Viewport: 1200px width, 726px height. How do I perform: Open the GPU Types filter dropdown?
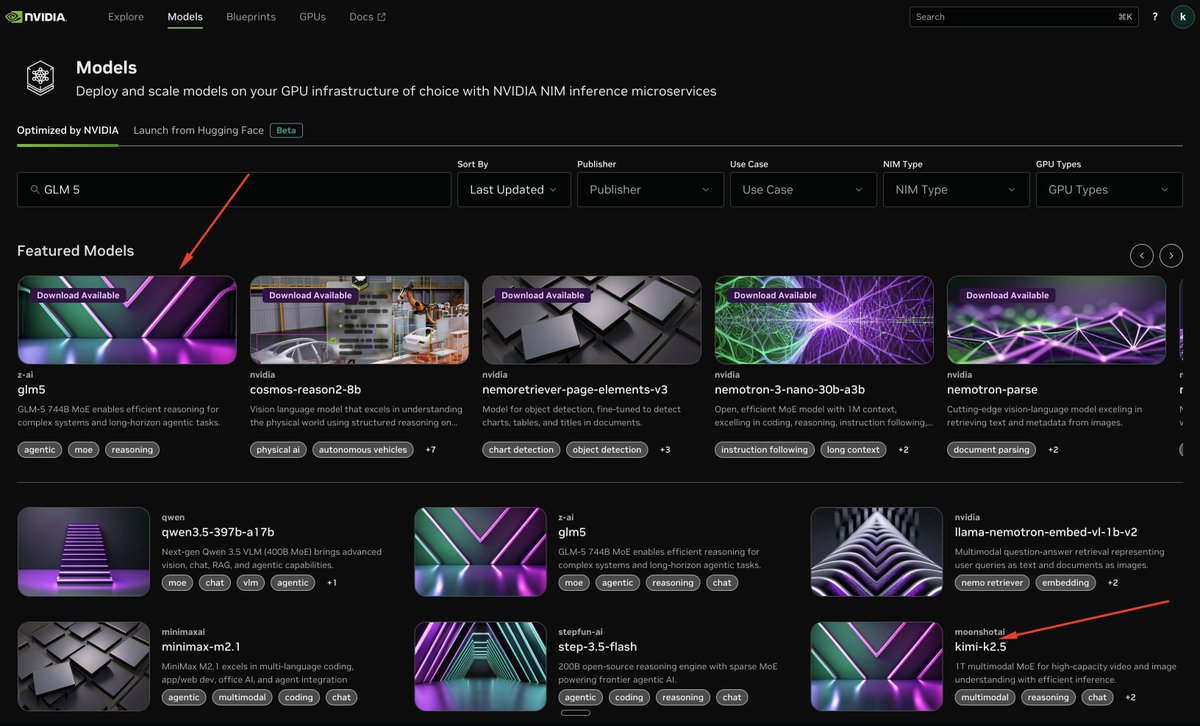coord(1109,189)
